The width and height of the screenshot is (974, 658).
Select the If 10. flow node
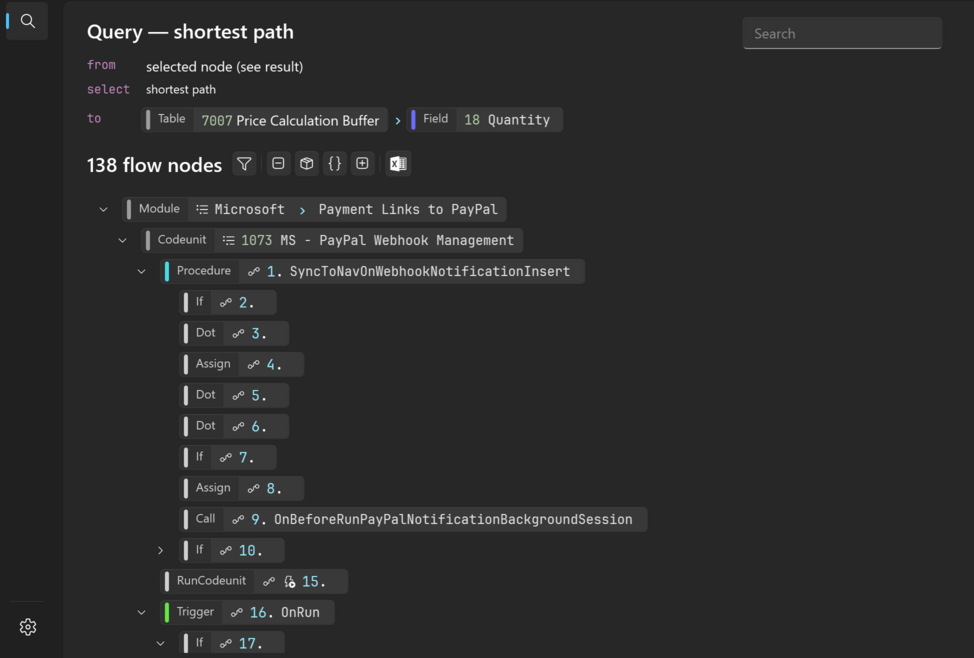[232, 551]
